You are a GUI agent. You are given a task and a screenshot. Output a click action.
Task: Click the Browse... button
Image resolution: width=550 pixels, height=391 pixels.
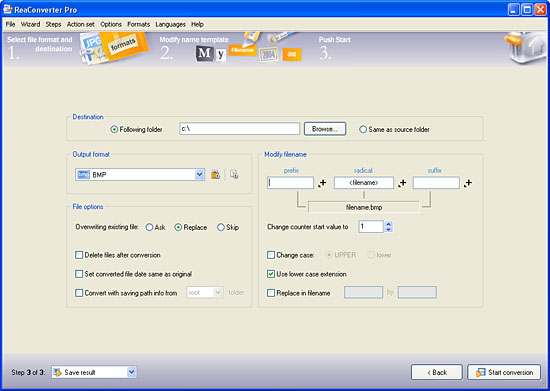coord(325,129)
